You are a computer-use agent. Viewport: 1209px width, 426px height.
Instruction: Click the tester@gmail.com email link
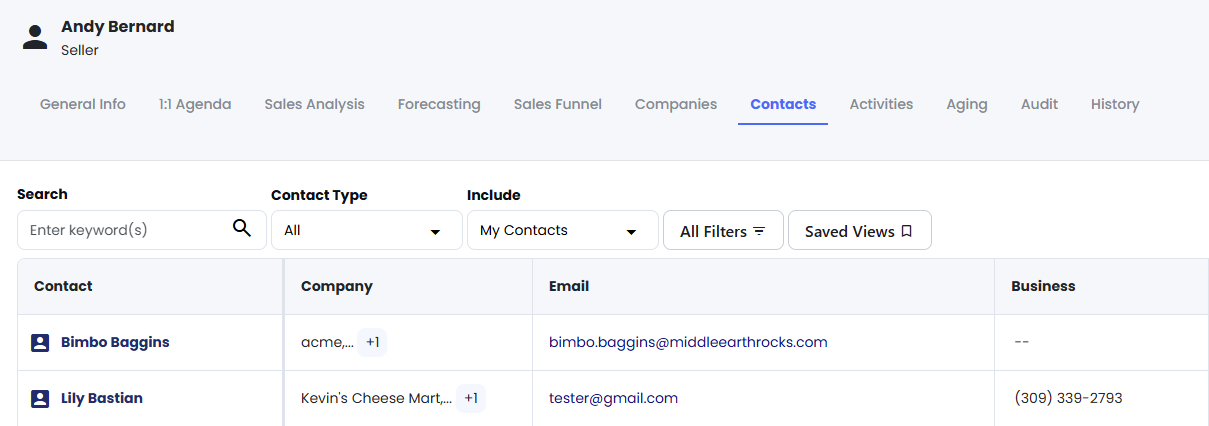613,398
